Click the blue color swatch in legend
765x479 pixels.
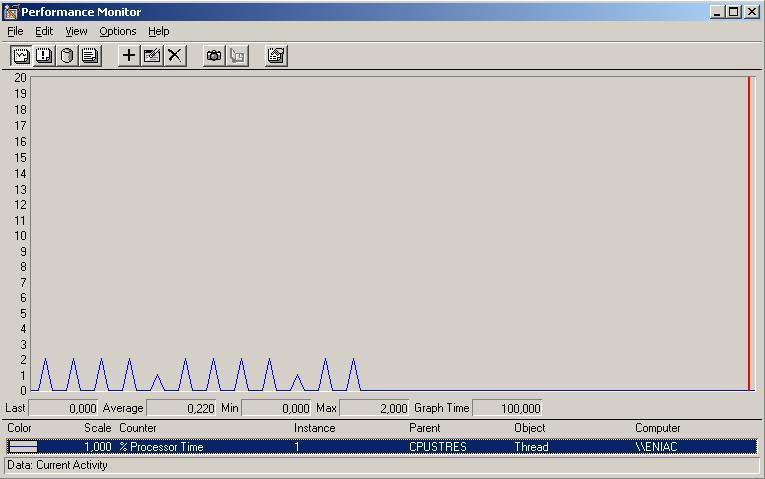pos(23,446)
